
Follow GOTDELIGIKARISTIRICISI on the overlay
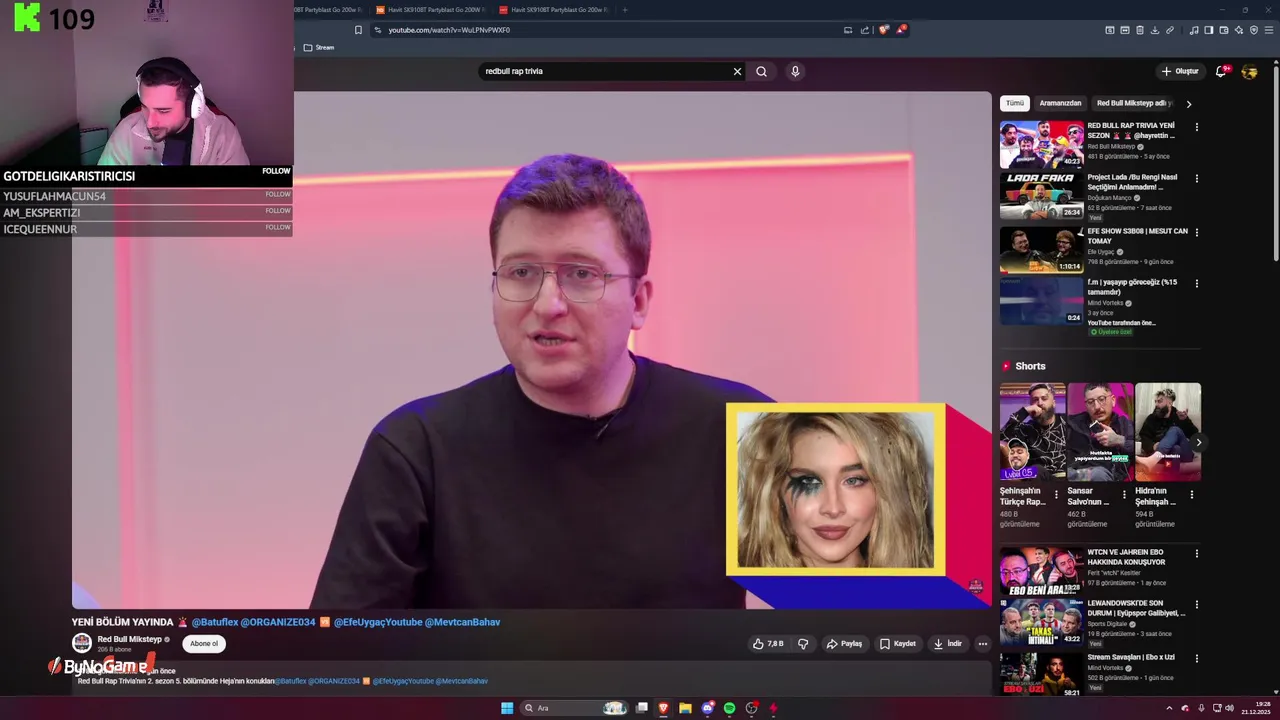click(276, 171)
